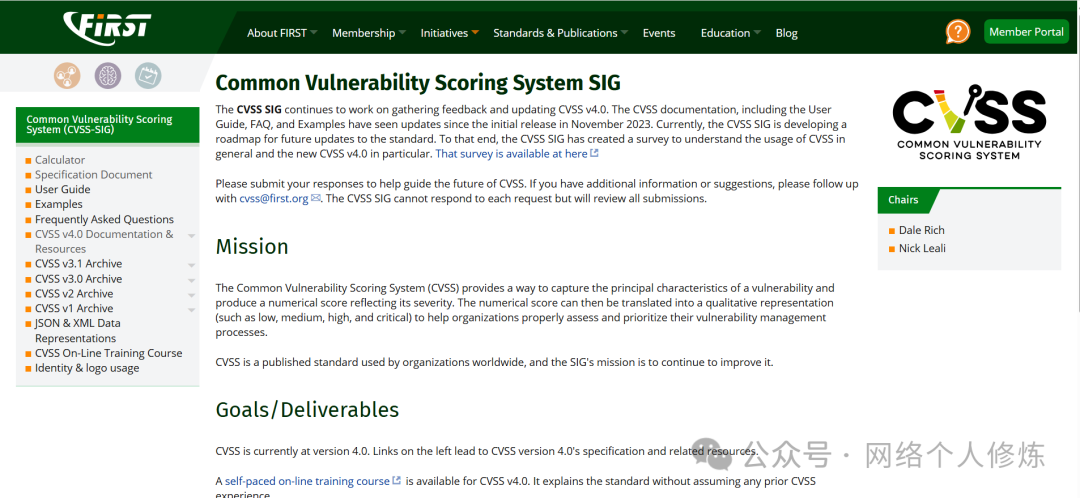Open the CVSS v2 Archive link
This screenshot has width=1080, height=498.
pyautogui.click(x=74, y=293)
